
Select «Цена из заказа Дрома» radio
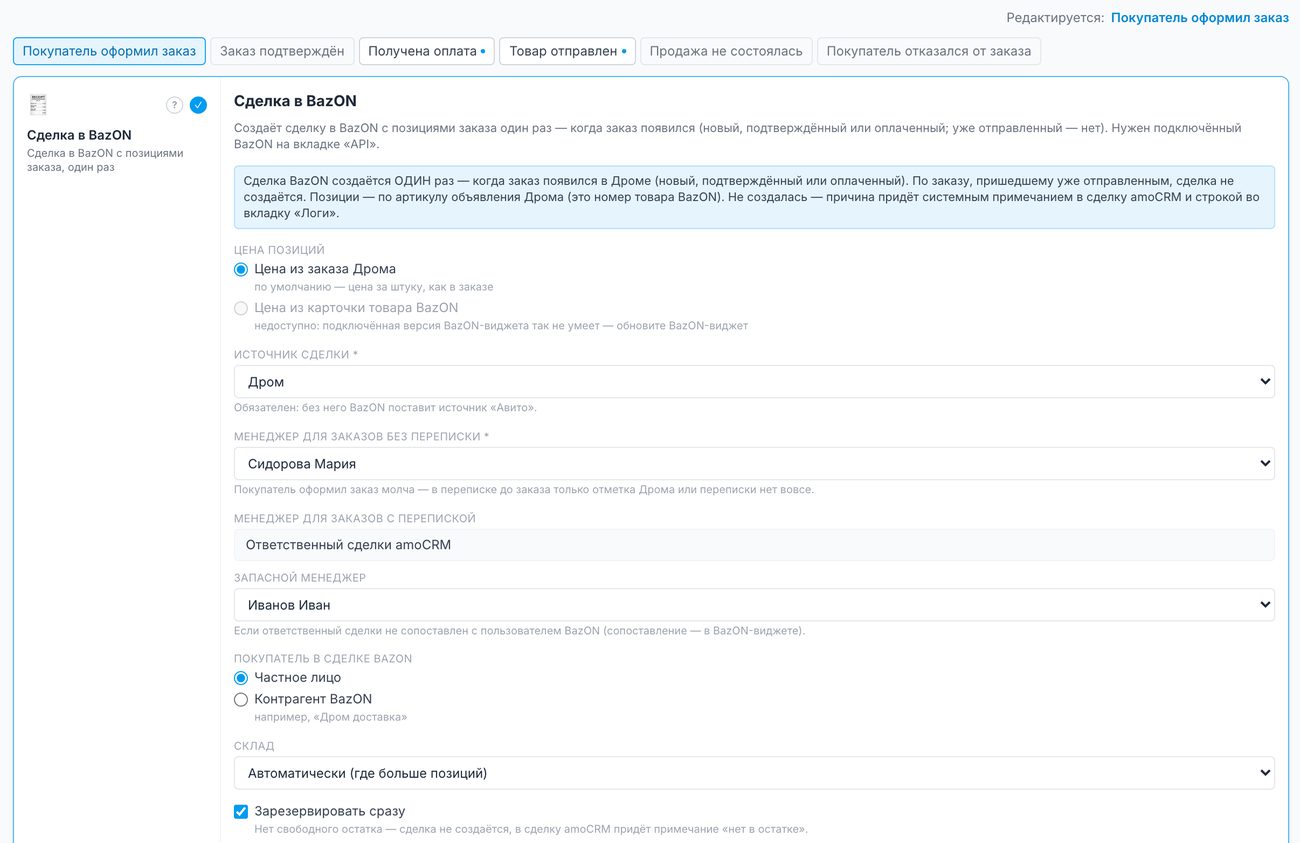point(241,269)
